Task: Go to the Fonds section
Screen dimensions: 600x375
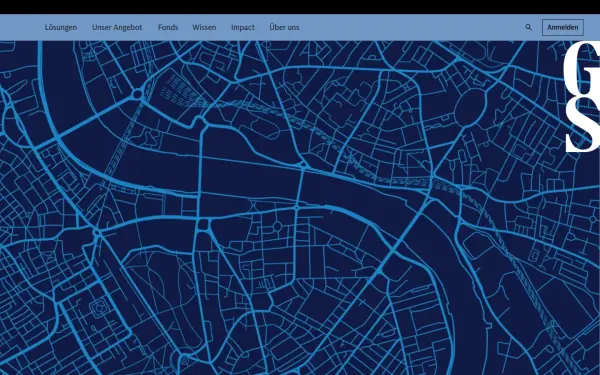Action: (x=168, y=28)
